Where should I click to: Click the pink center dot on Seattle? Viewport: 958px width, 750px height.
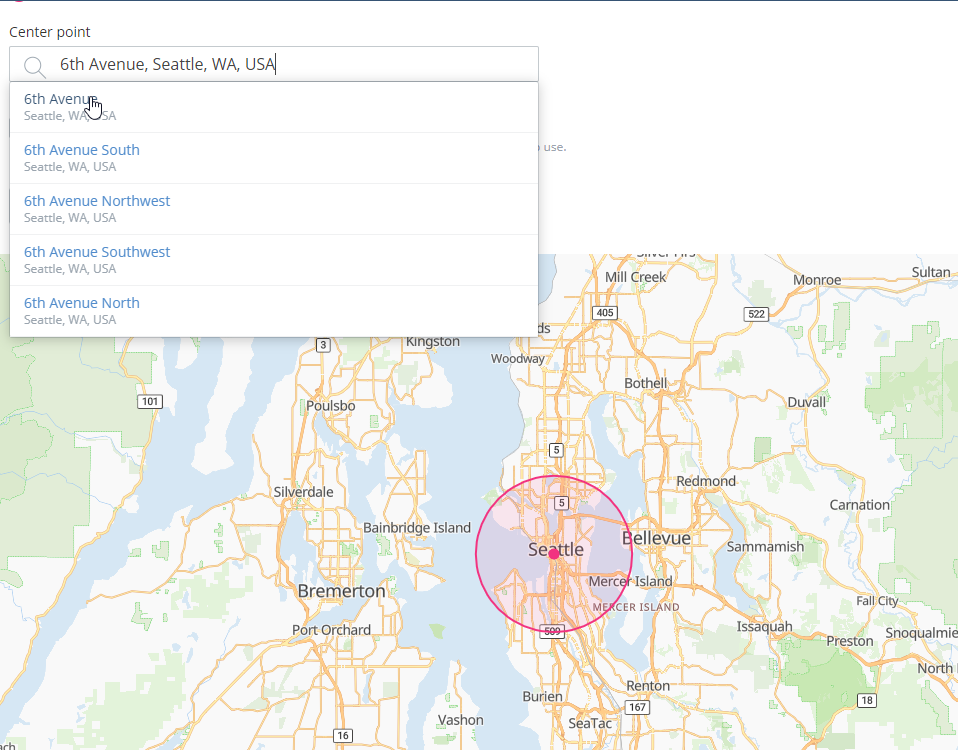(x=554, y=554)
